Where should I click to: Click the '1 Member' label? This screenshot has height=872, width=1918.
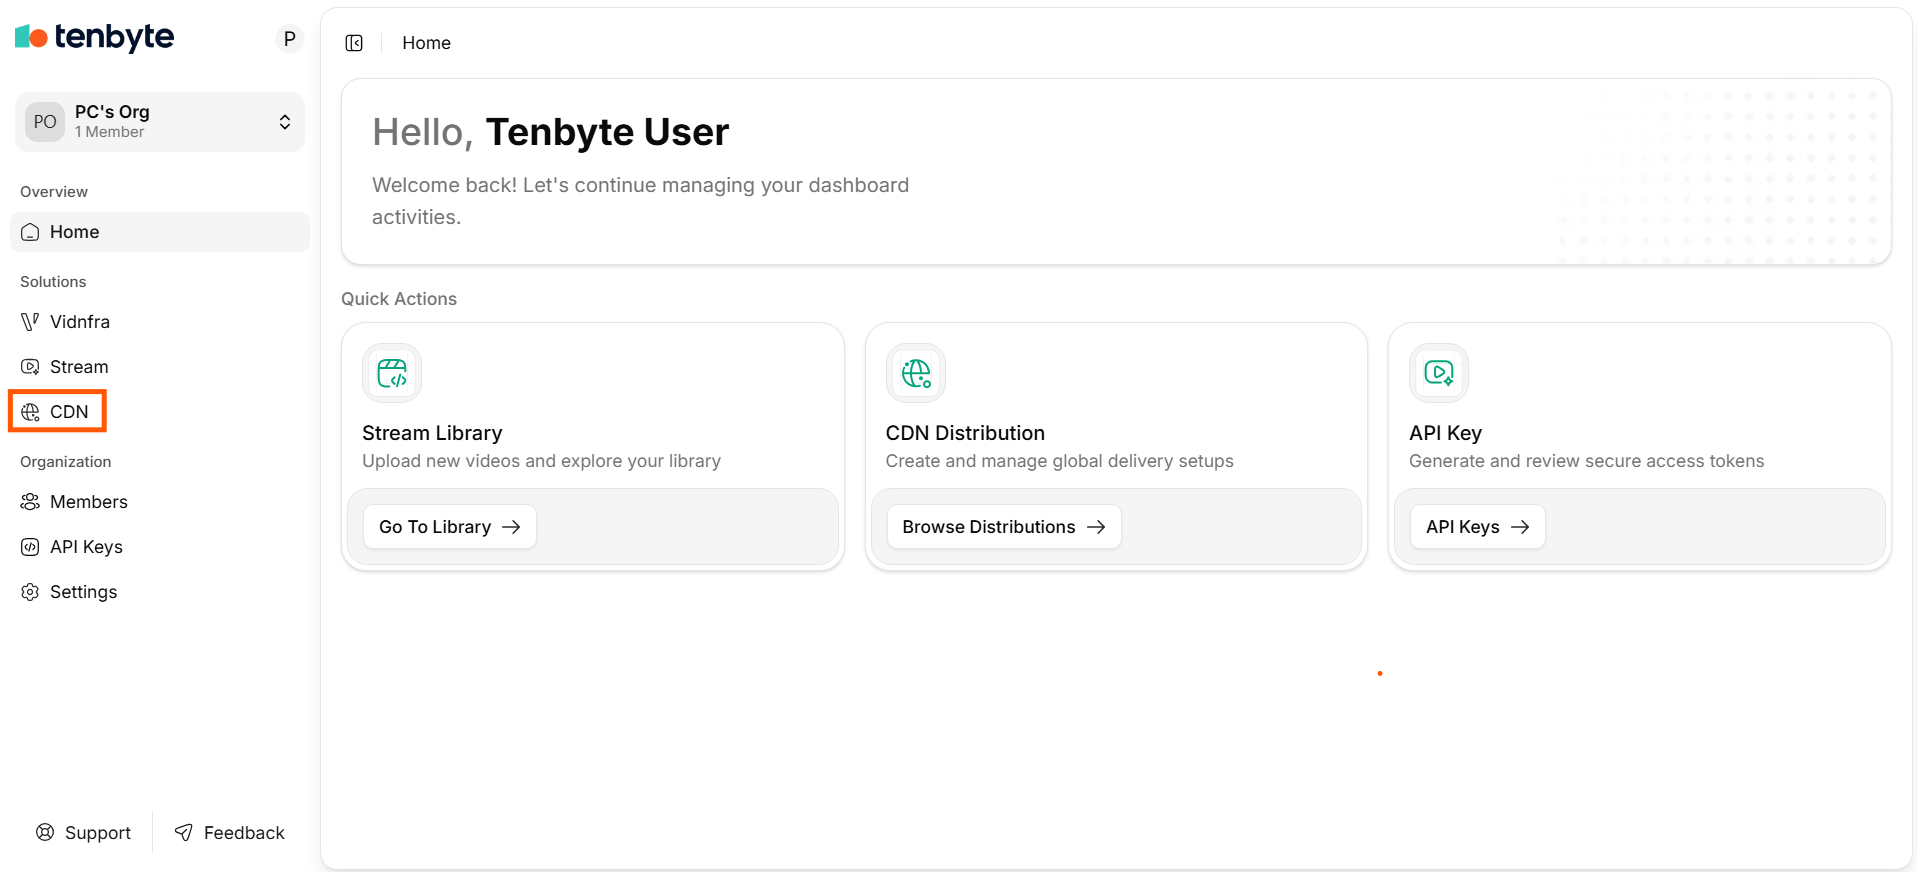click(x=109, y=132)
